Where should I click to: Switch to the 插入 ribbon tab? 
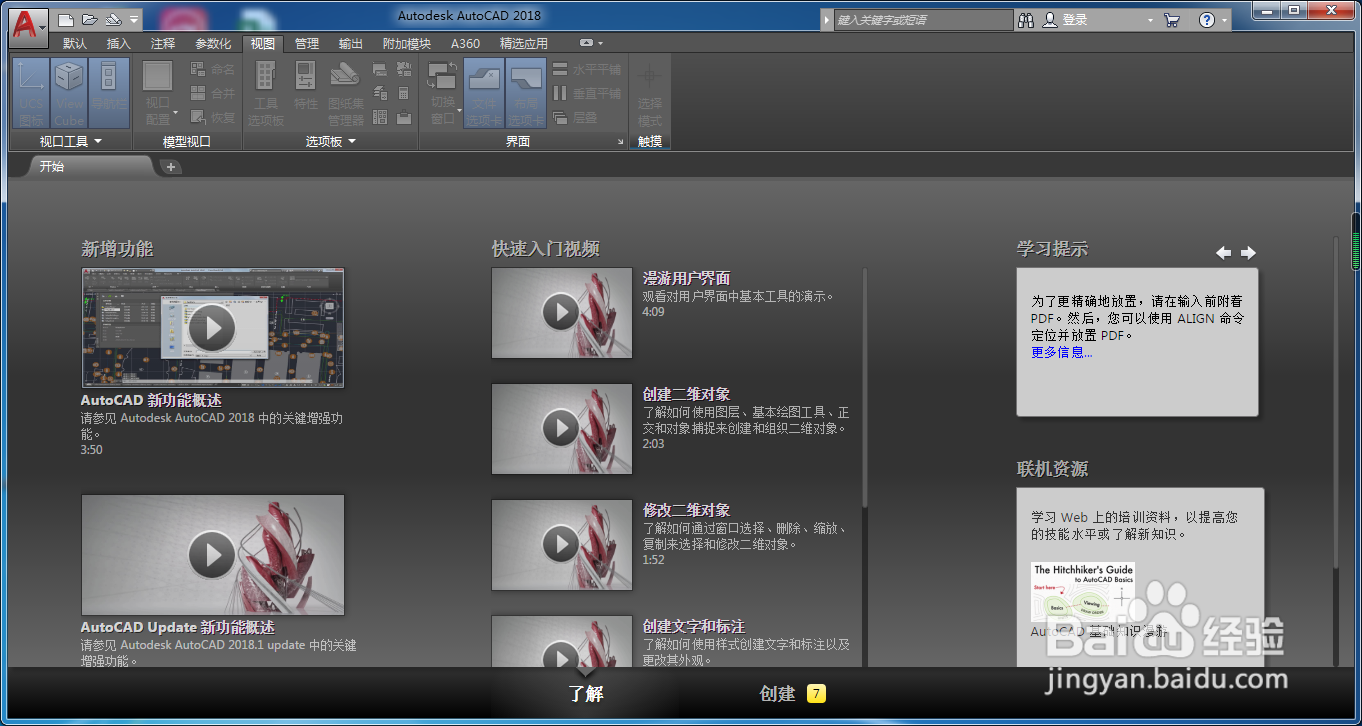click(119, 43)
